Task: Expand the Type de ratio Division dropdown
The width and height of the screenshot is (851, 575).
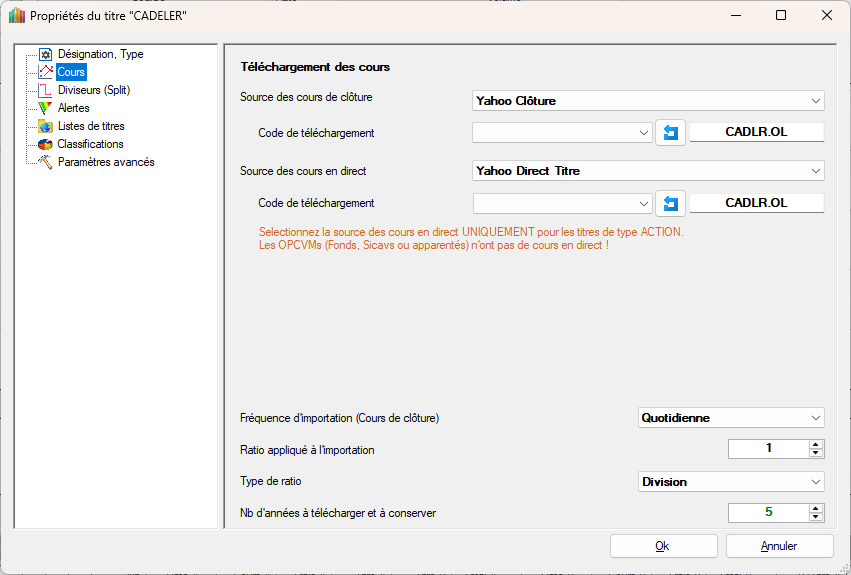Action: tap(731, 482)
